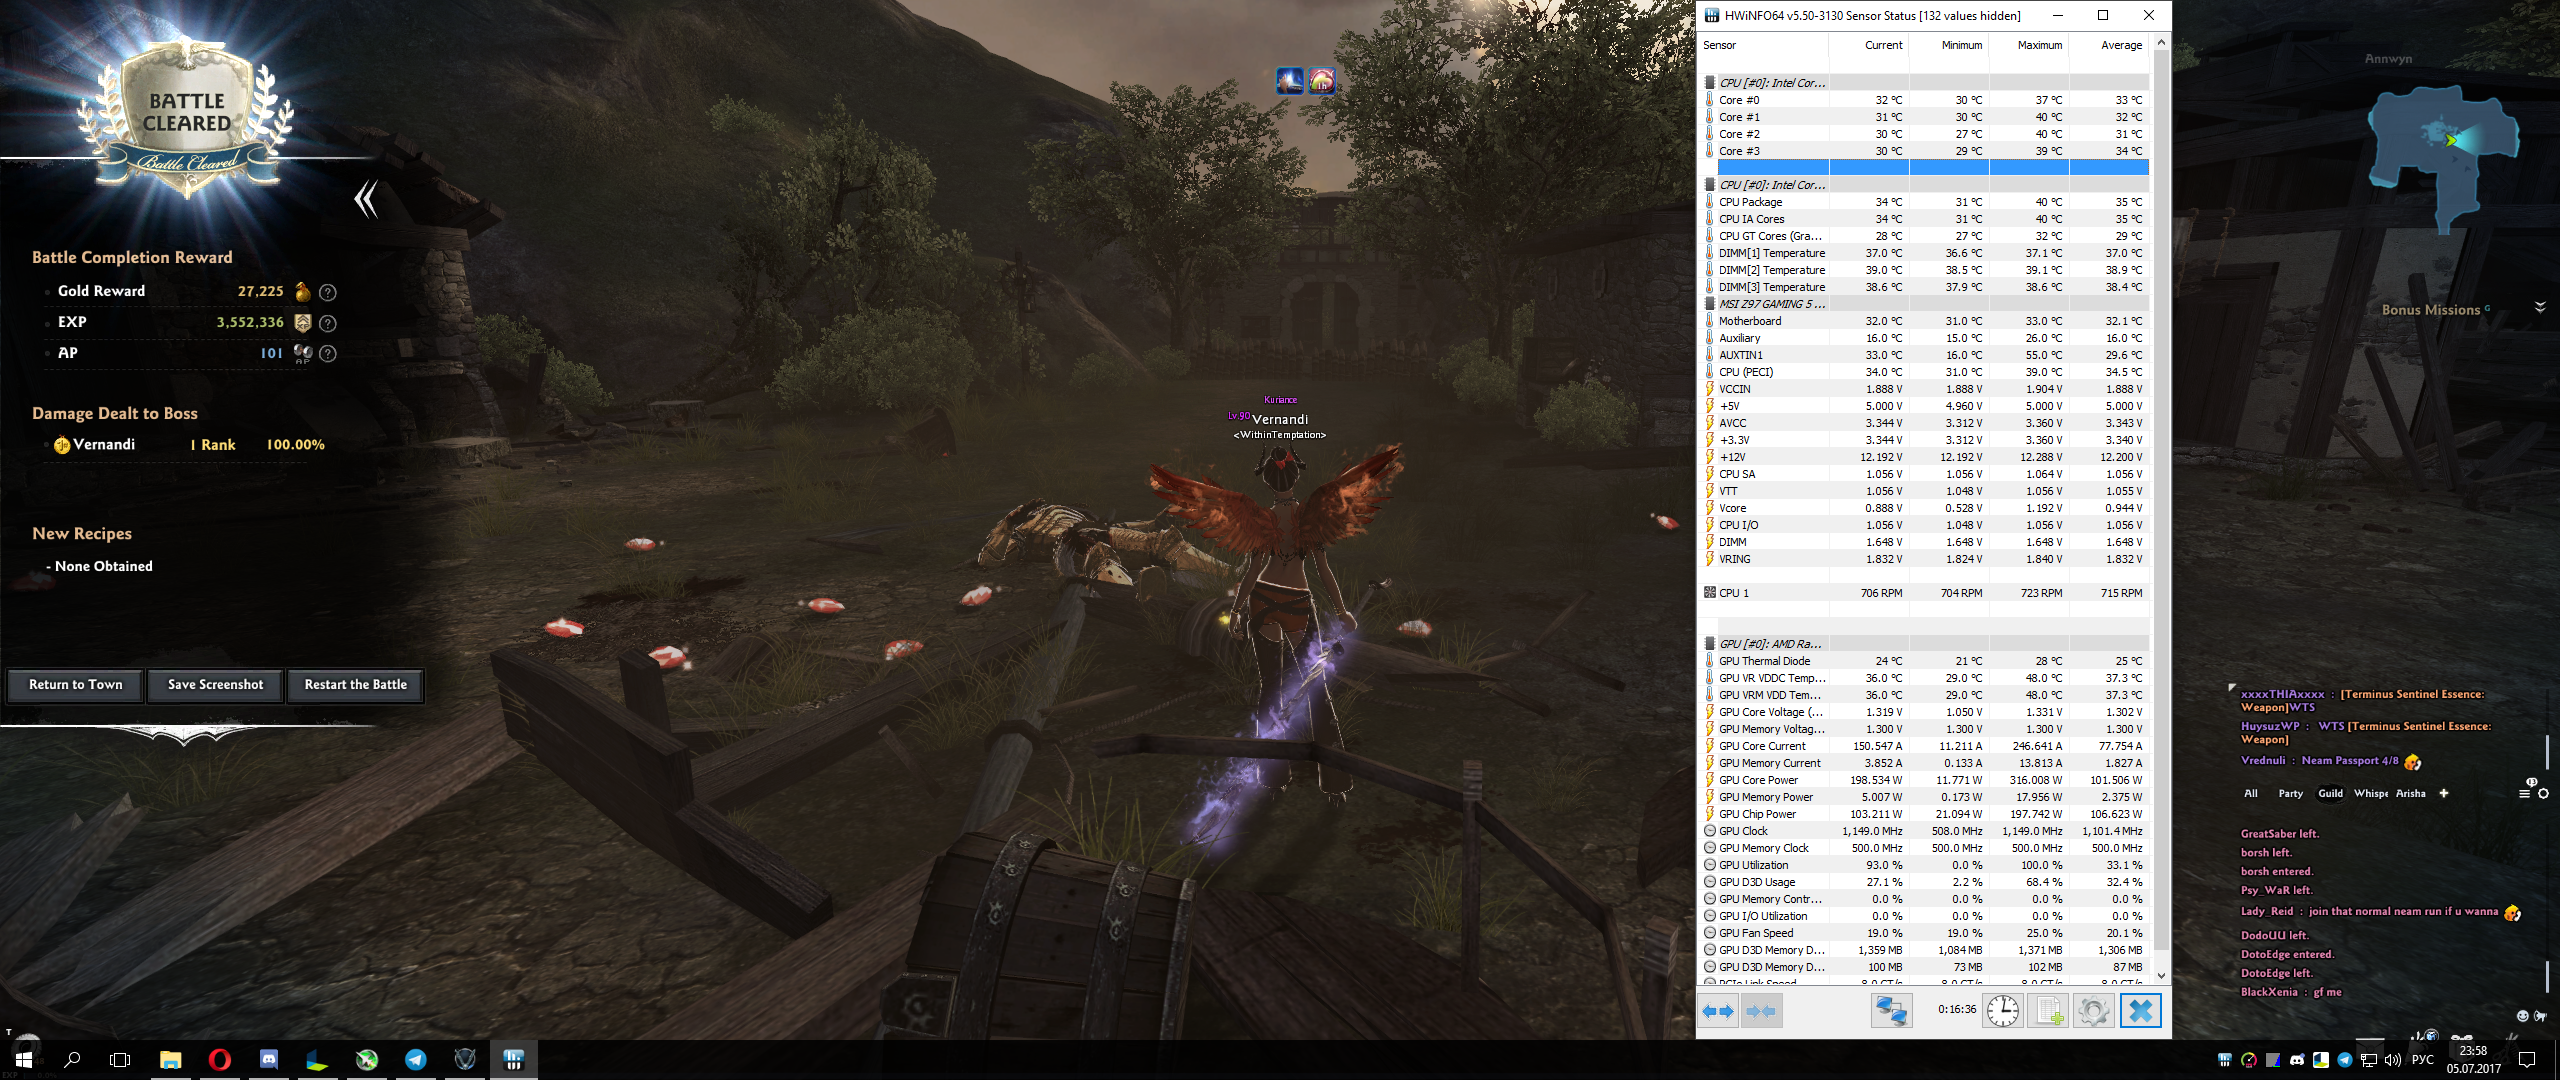Viewport: 2560px width, 1080px height.
Task: Click the clock reset timer icon
Action: pyautogui.click(x=2002, y=1011)
